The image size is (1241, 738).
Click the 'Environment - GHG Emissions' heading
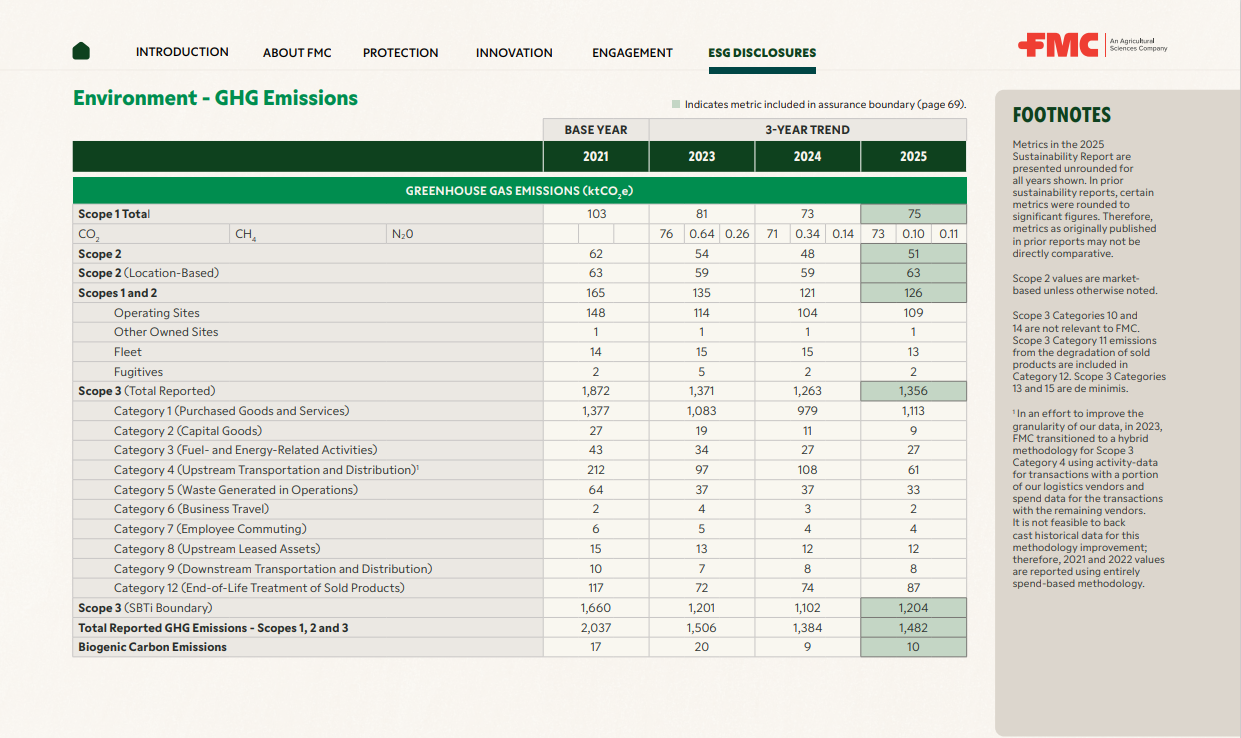coord(215,98)
